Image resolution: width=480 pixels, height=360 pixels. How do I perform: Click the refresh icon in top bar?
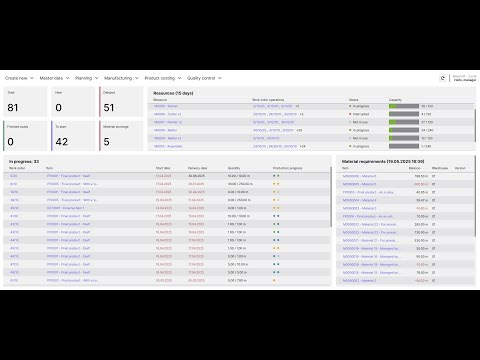[x=443, y=78]
